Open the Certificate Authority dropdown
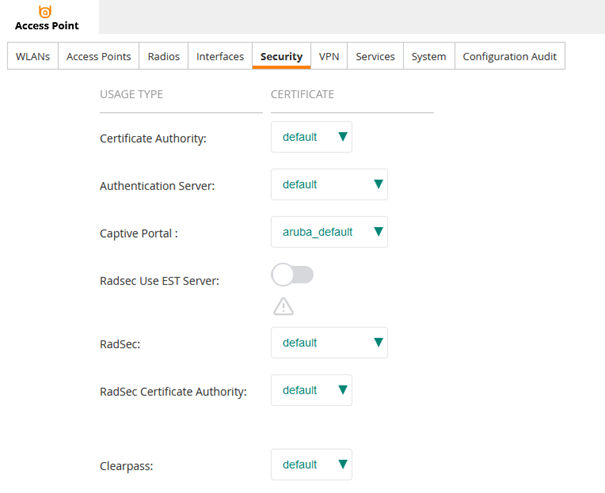The image size is (605, 493). pos(311,137)
